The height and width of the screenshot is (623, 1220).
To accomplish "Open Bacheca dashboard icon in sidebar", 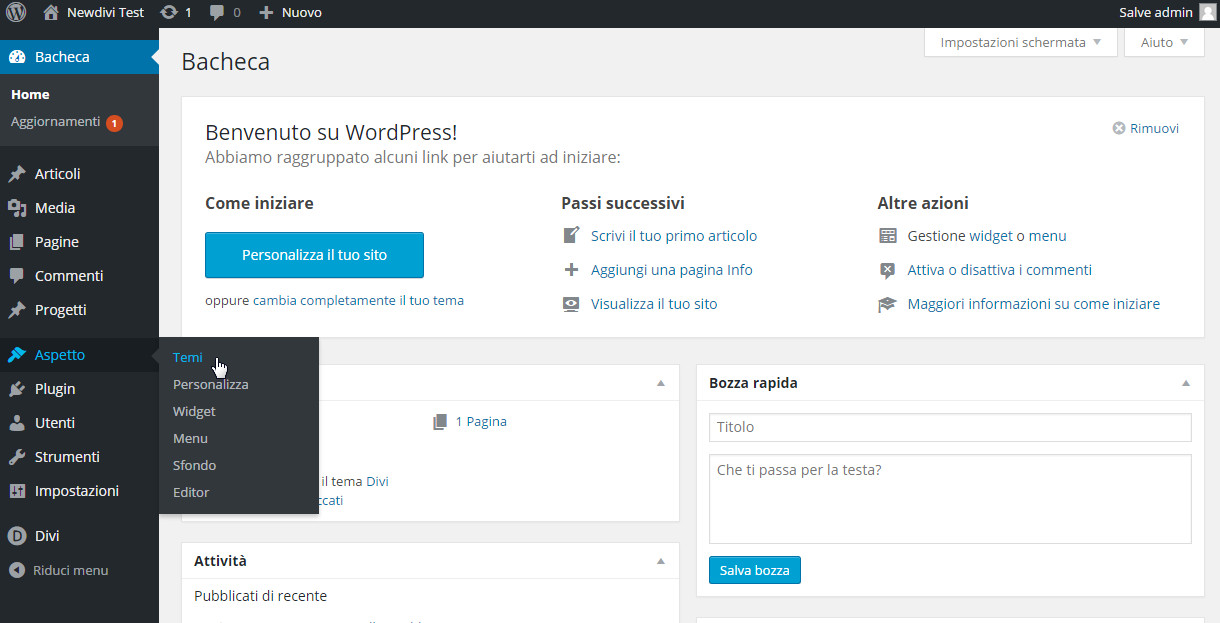I will (x=17, y=57).
